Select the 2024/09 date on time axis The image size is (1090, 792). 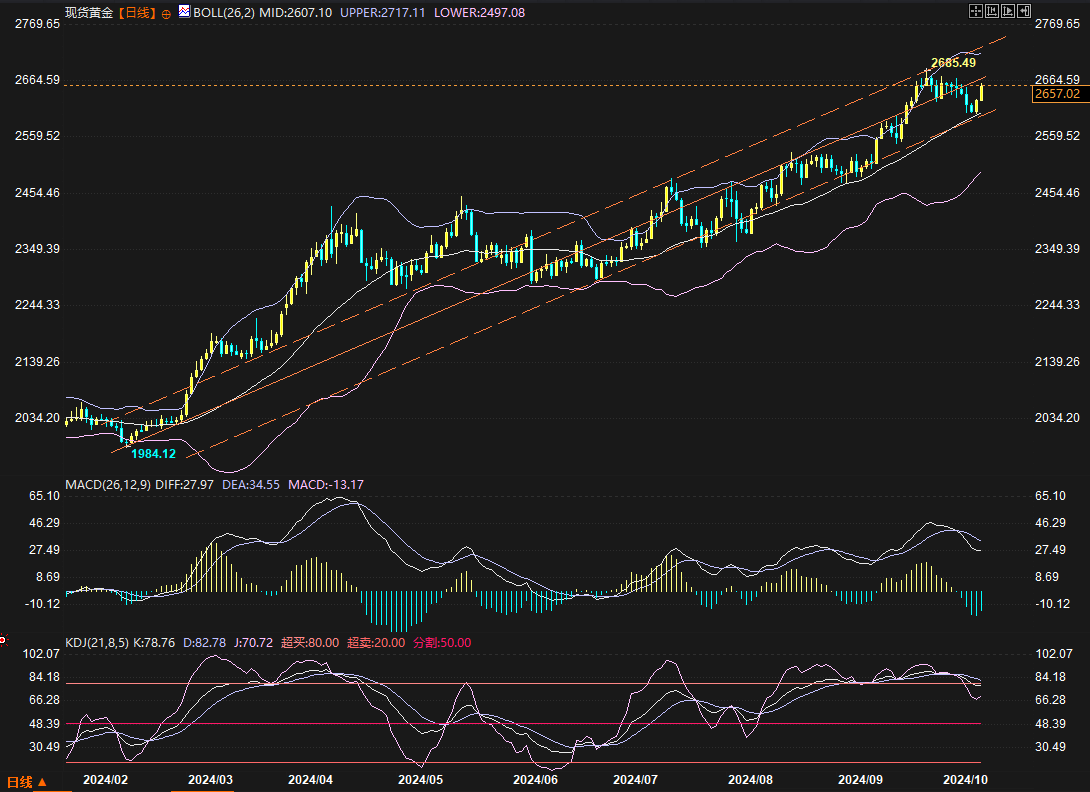pyautogui.click(x=859, y=779)
